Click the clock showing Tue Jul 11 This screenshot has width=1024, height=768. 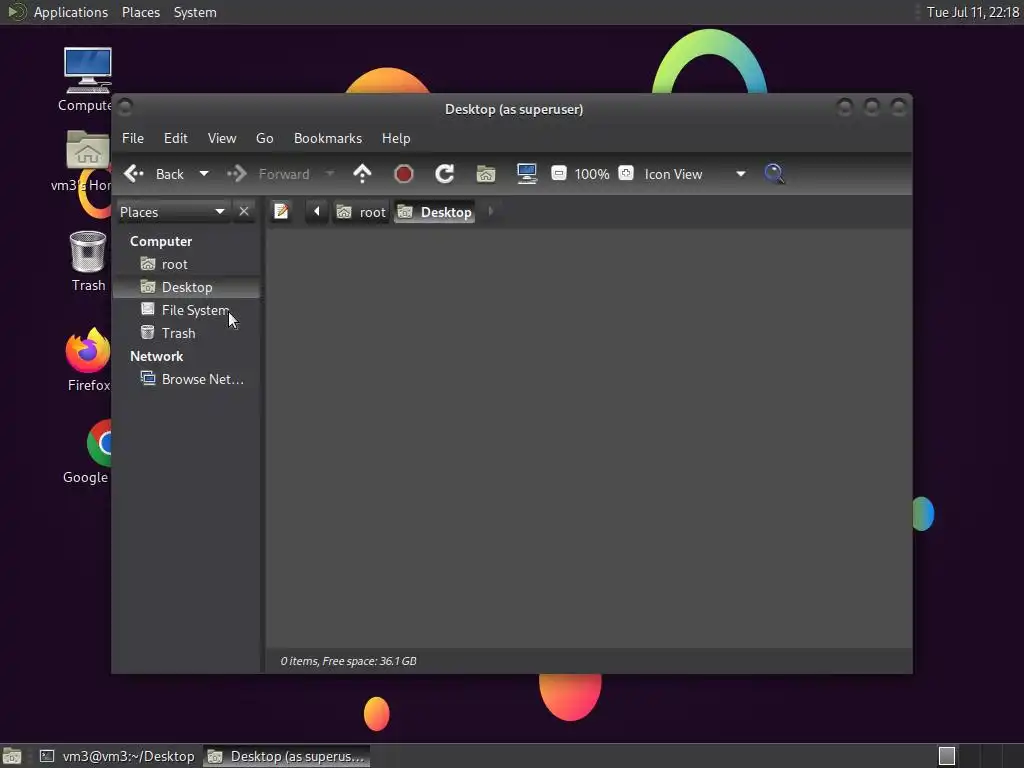coord(973,12)
